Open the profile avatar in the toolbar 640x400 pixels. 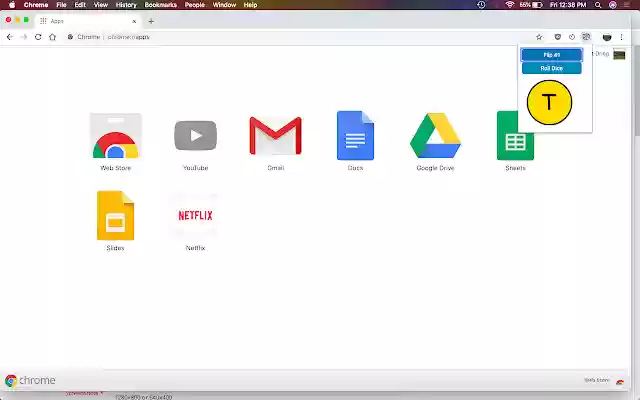pyautogui.click(x=607, y=37)
